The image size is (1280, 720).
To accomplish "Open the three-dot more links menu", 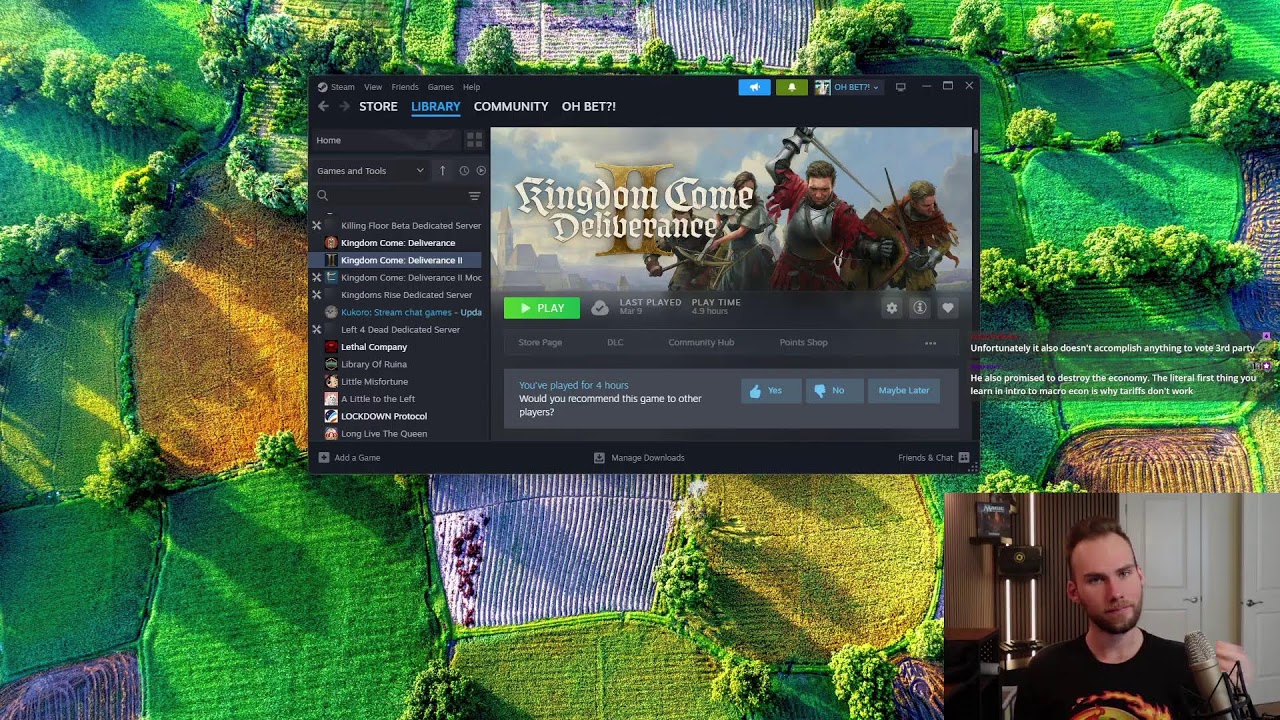I will [x=930, y=343].
